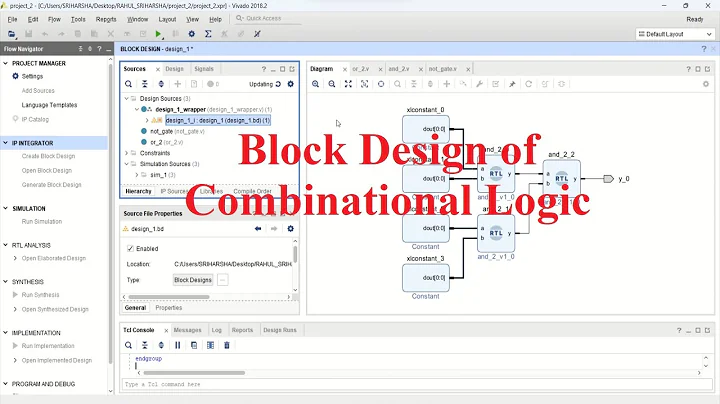Click Run Implementation
This screenshot has width=720, height=404.
click(48, 346)
